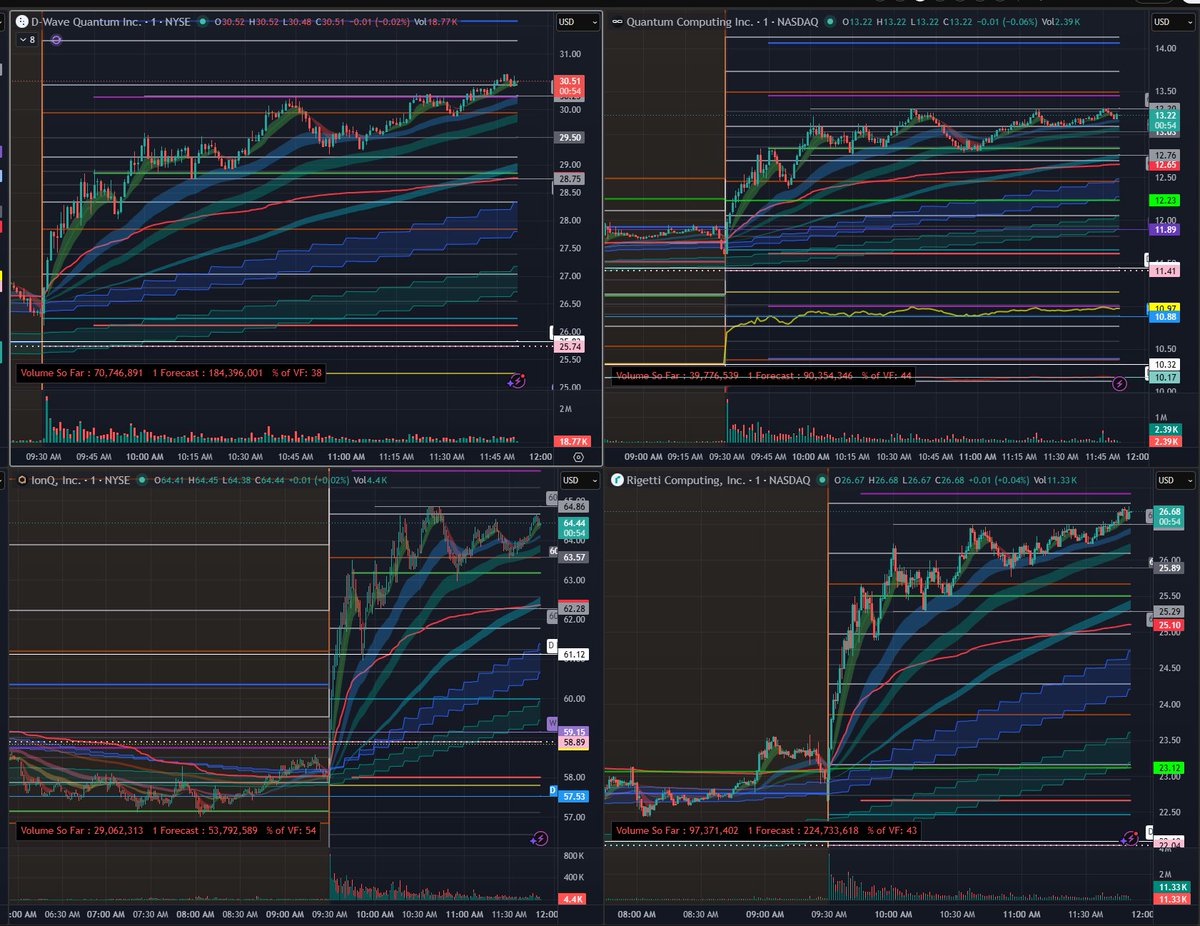Click the D-Wave Quantum symbol logo icon
This screenshot has height=926, width=1200.
pos(20,21)
